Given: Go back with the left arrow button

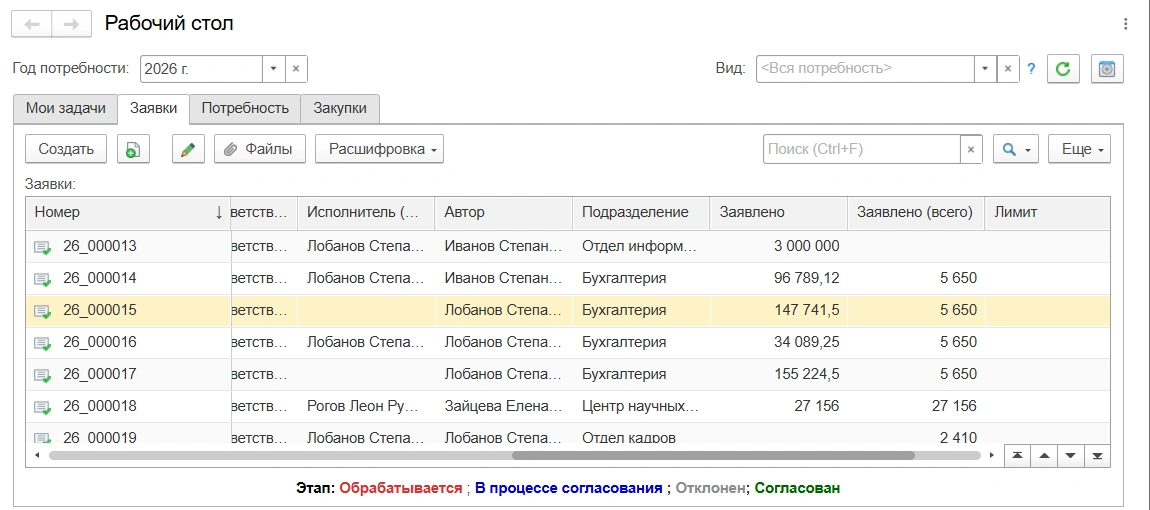Looking at the screenshot, I should [x=32, y=24].
